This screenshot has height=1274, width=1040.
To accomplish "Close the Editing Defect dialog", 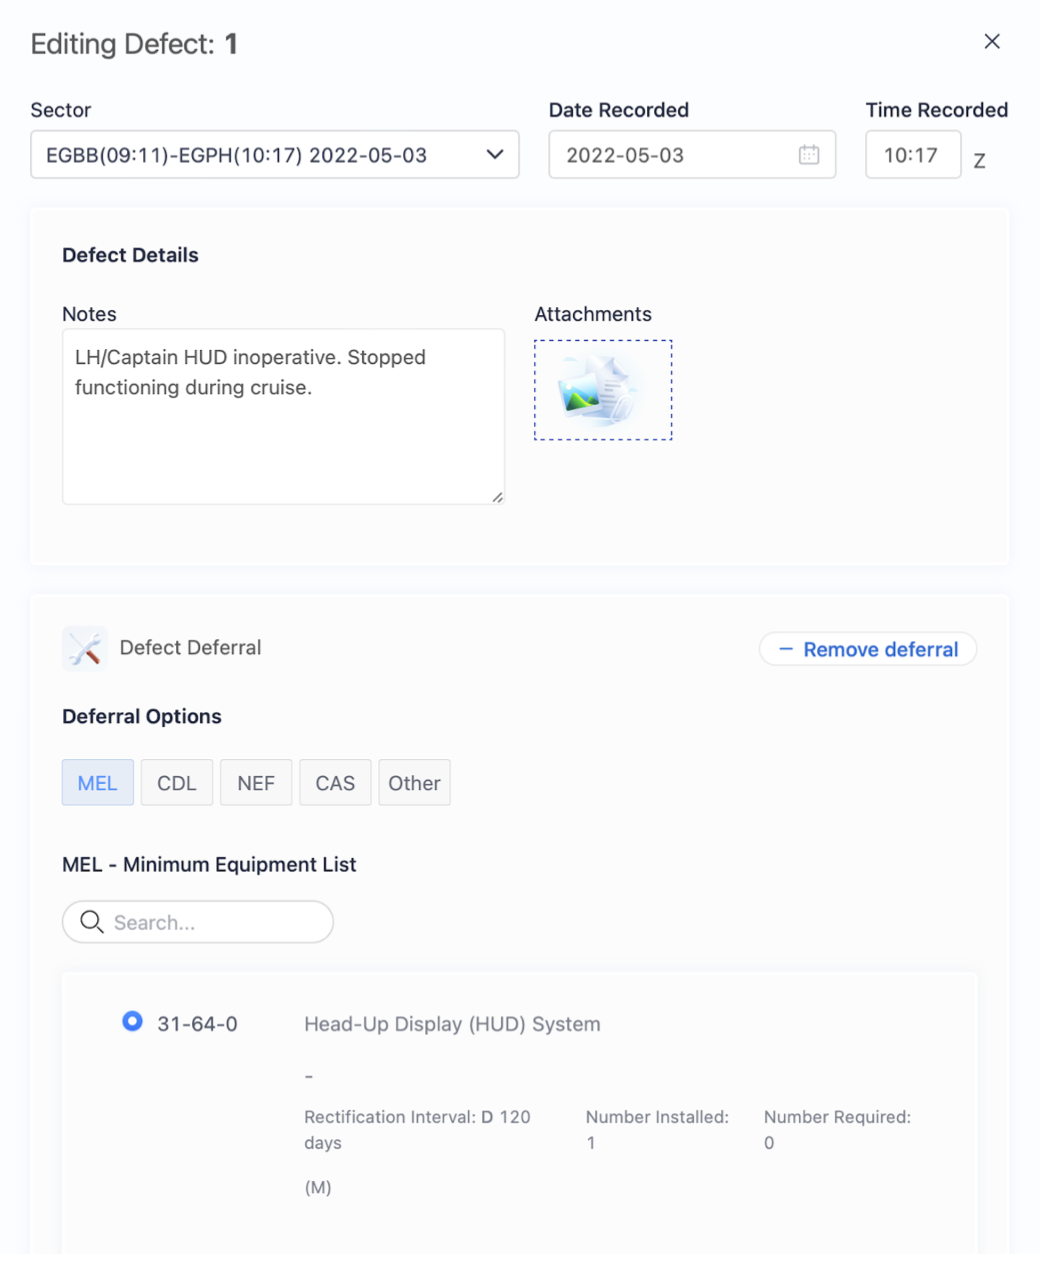I will (991, 41).
